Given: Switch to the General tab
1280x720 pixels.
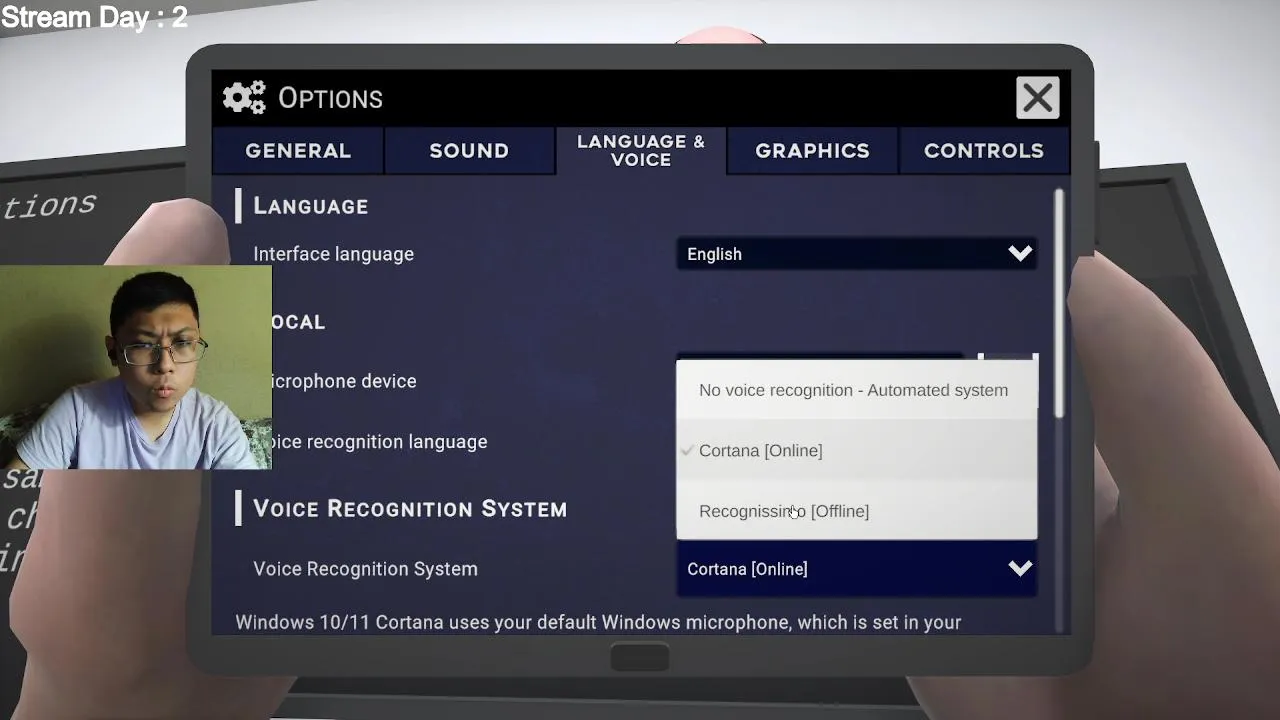Looking at the screenshot, I should 298,150.
